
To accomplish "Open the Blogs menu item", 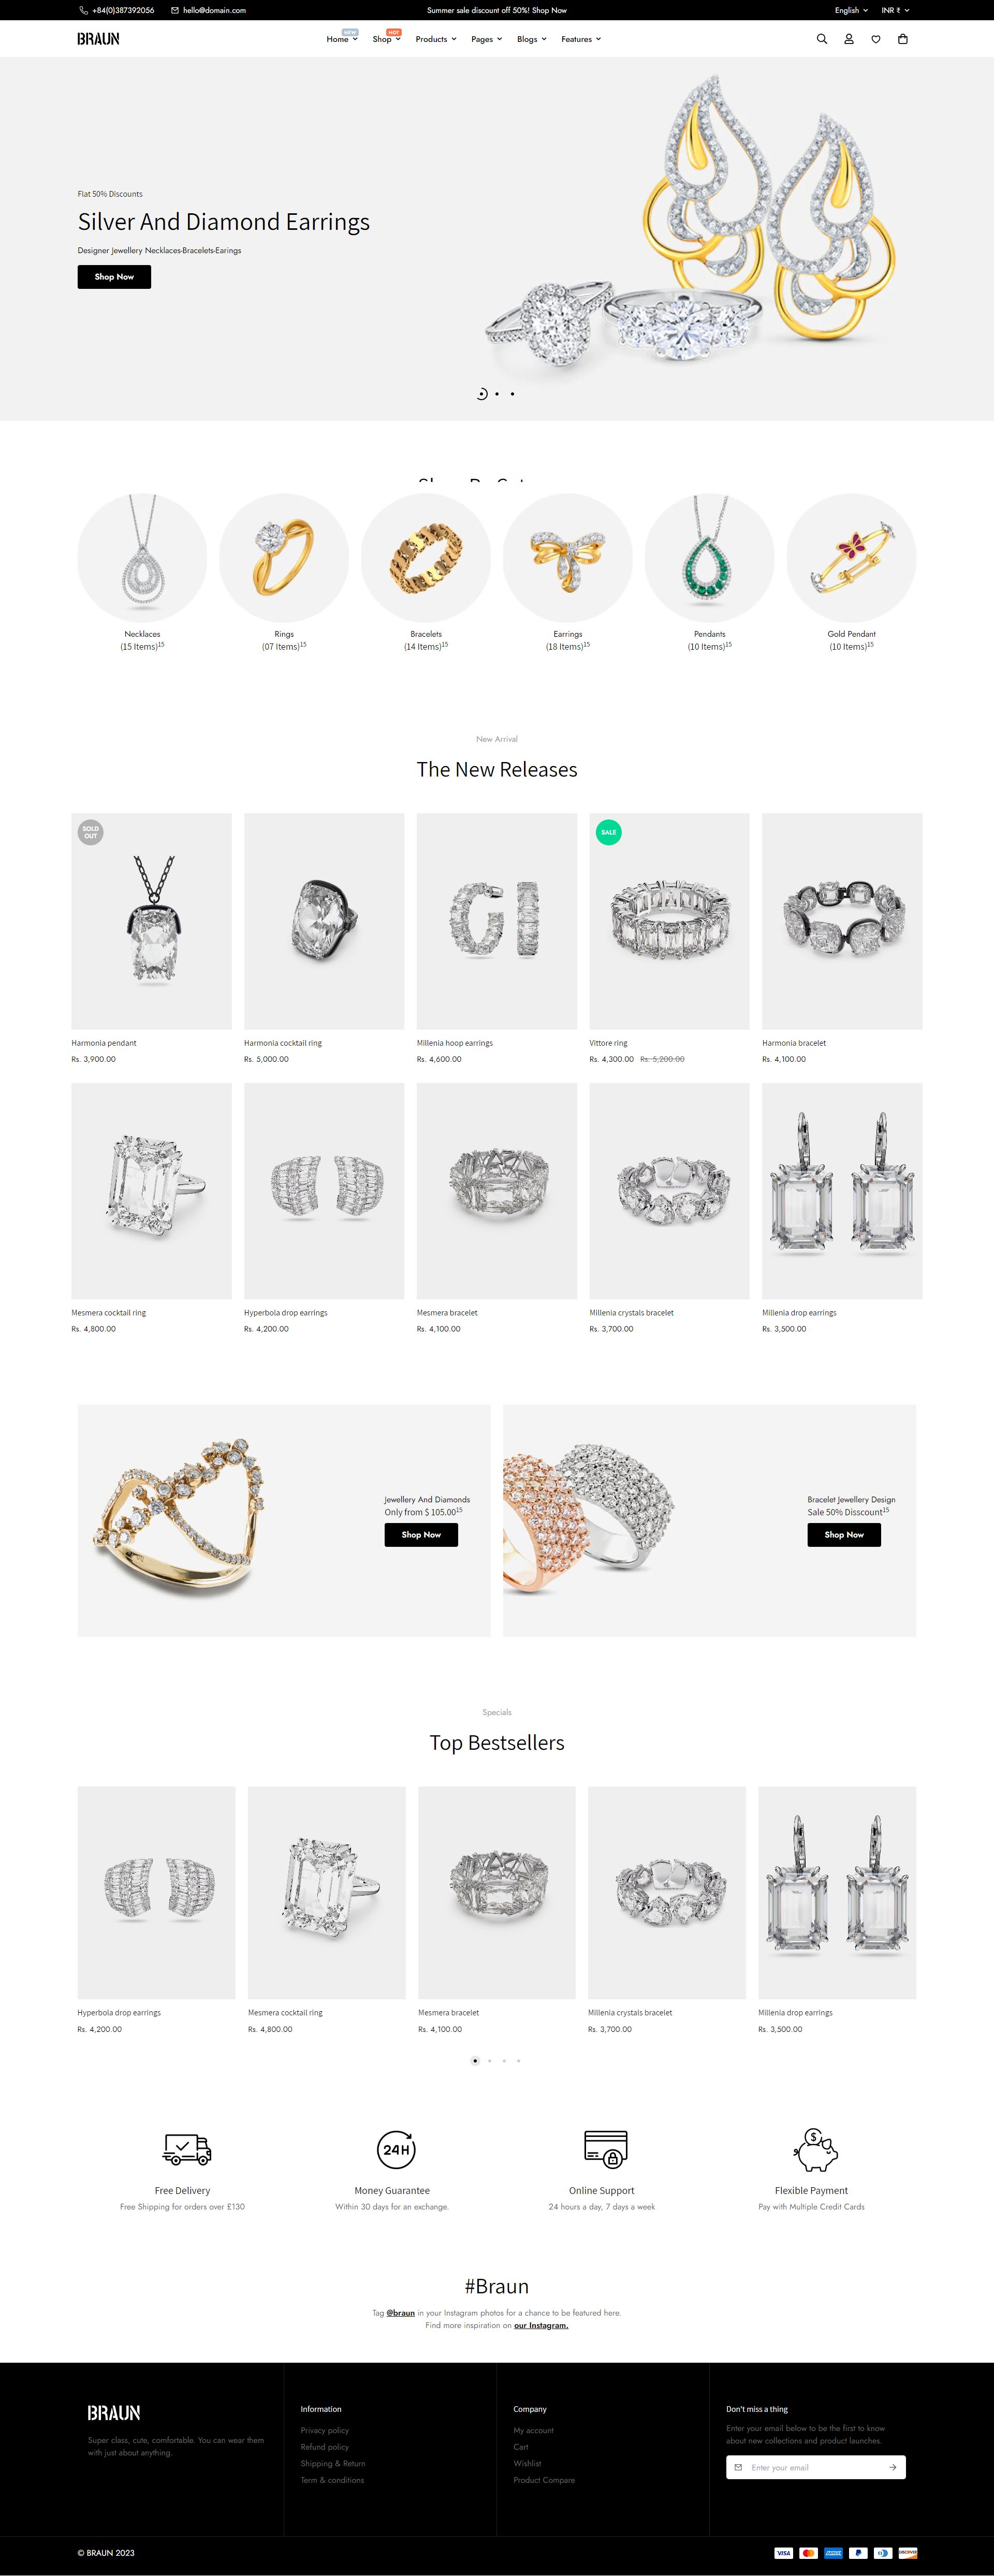I will tap(531, 39).
